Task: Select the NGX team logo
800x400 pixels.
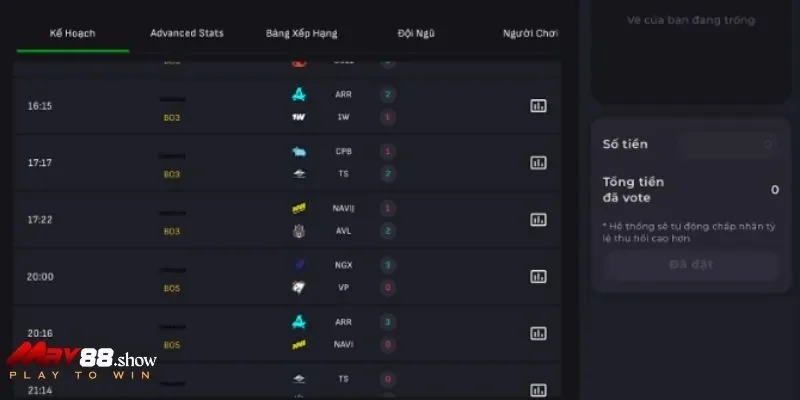Action: pos(298,265)
